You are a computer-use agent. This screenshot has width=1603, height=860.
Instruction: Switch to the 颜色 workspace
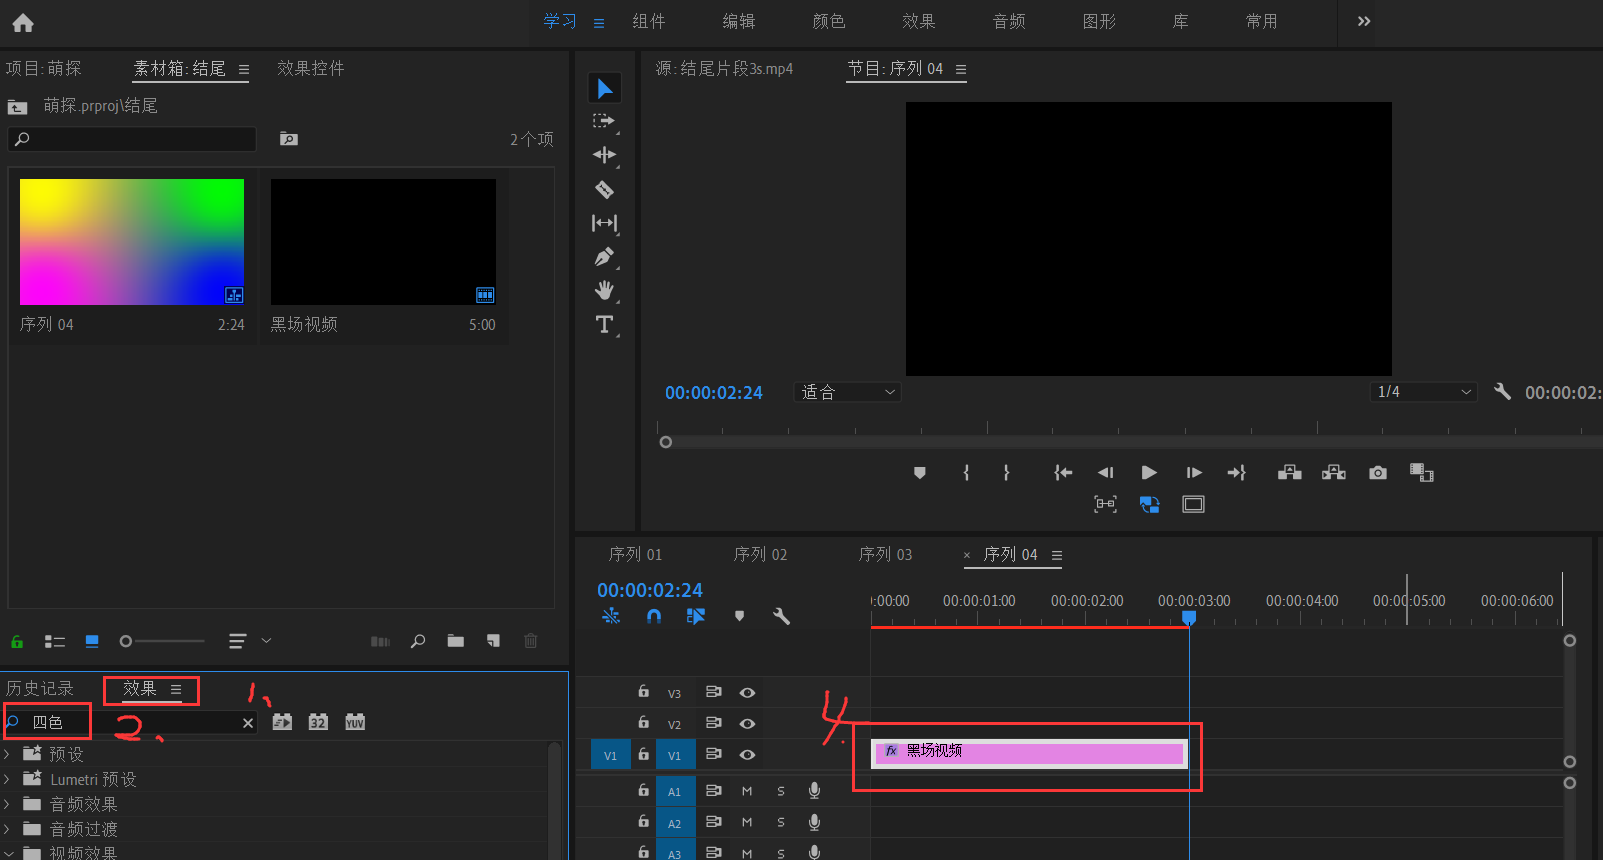(x=829, y=21)
